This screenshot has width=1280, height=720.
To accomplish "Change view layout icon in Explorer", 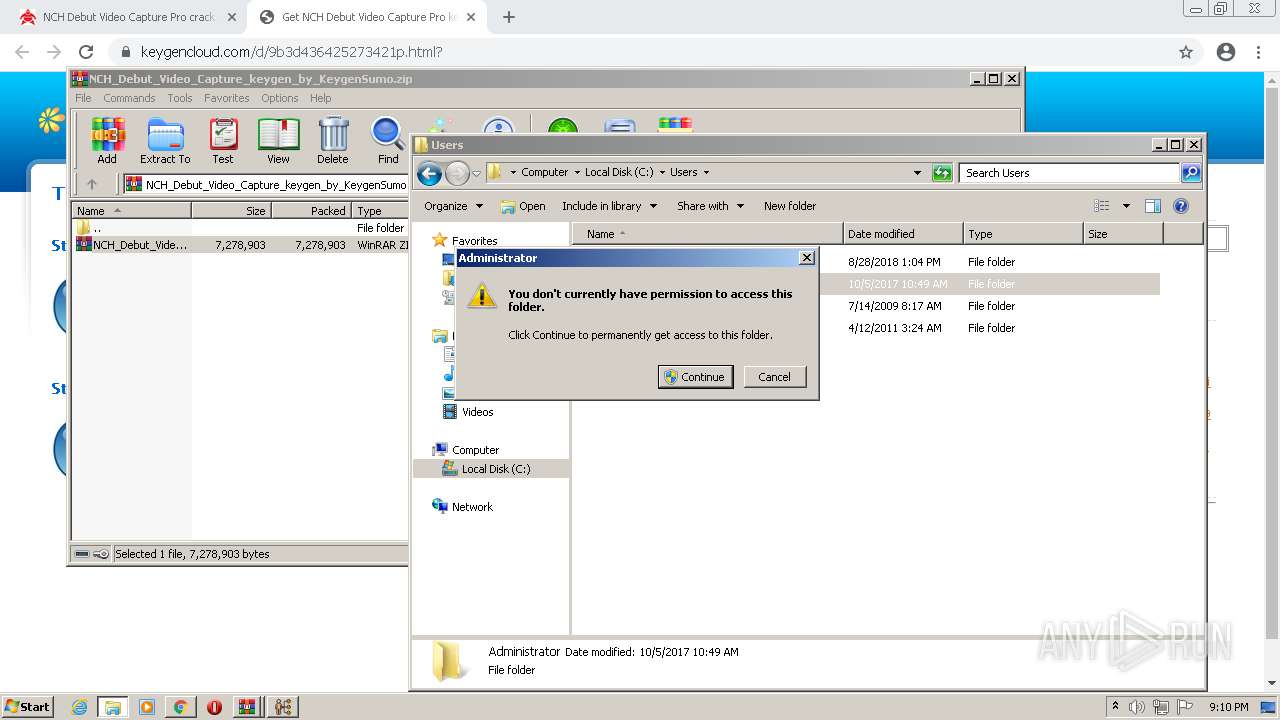I will (1102, 206).
